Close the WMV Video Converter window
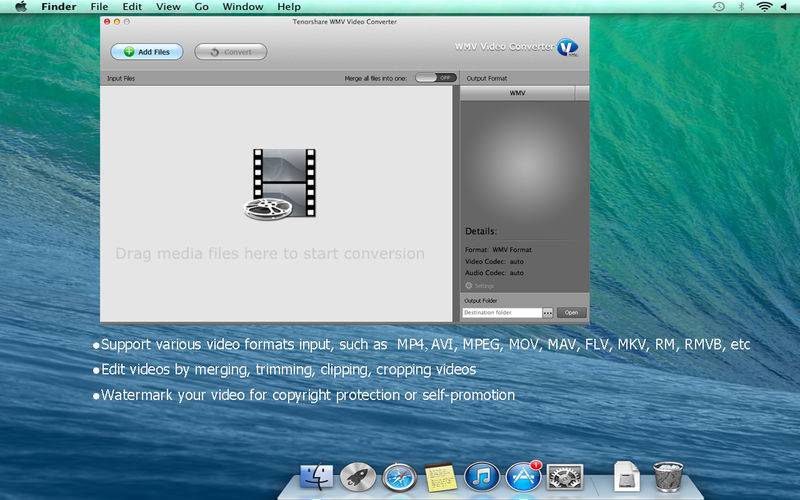The image size is (800, 500). coord(107,21)
